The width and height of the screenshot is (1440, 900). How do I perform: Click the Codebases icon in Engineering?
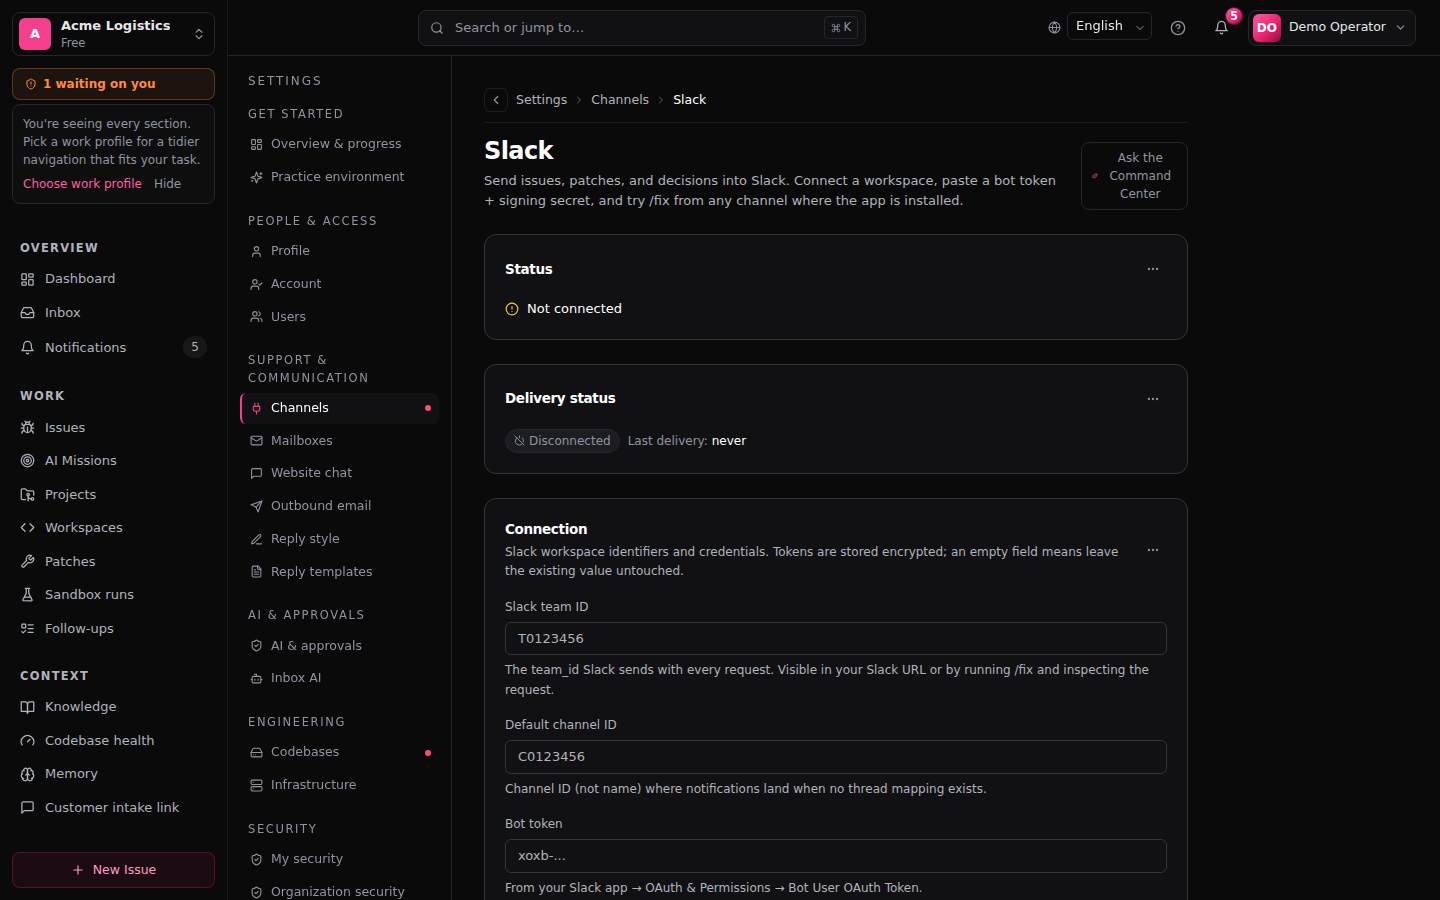257,752
